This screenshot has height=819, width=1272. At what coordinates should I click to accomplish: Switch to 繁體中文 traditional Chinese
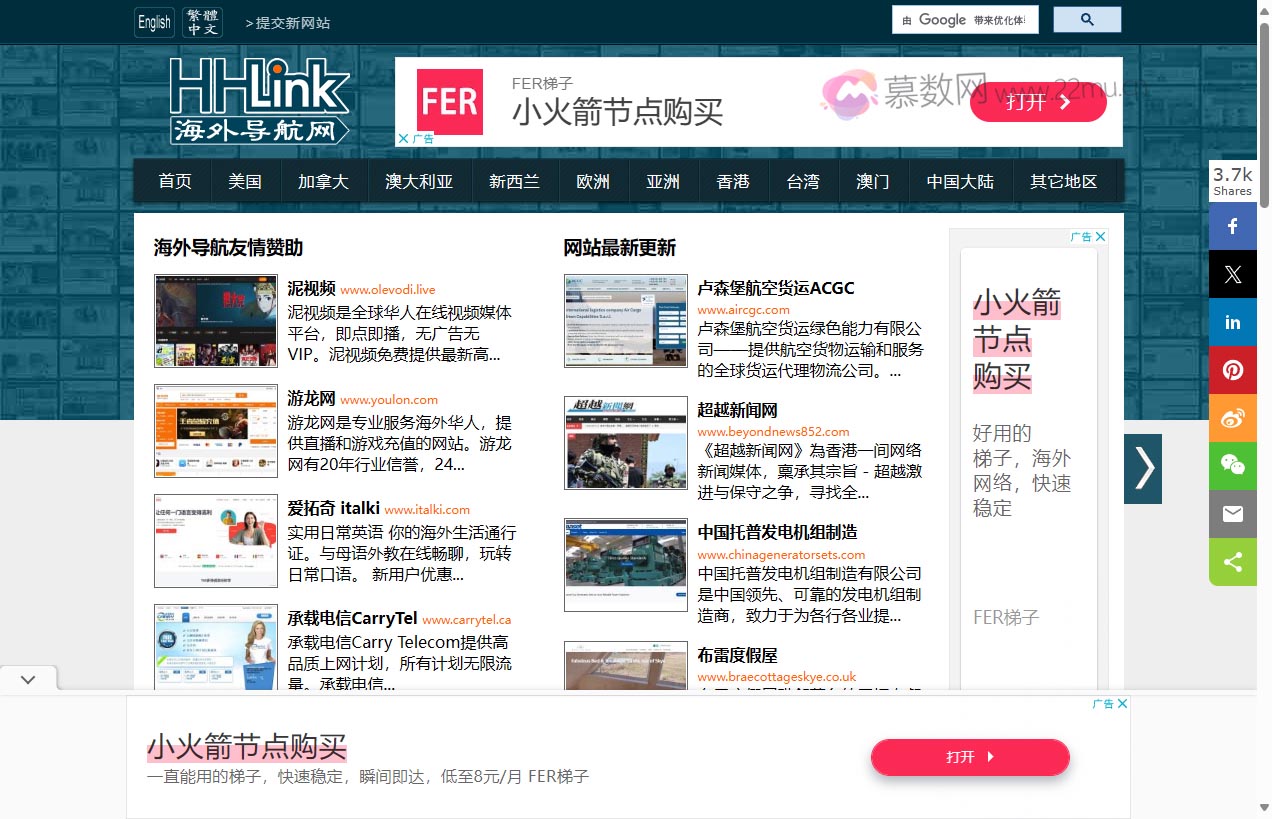click(202, 21)
